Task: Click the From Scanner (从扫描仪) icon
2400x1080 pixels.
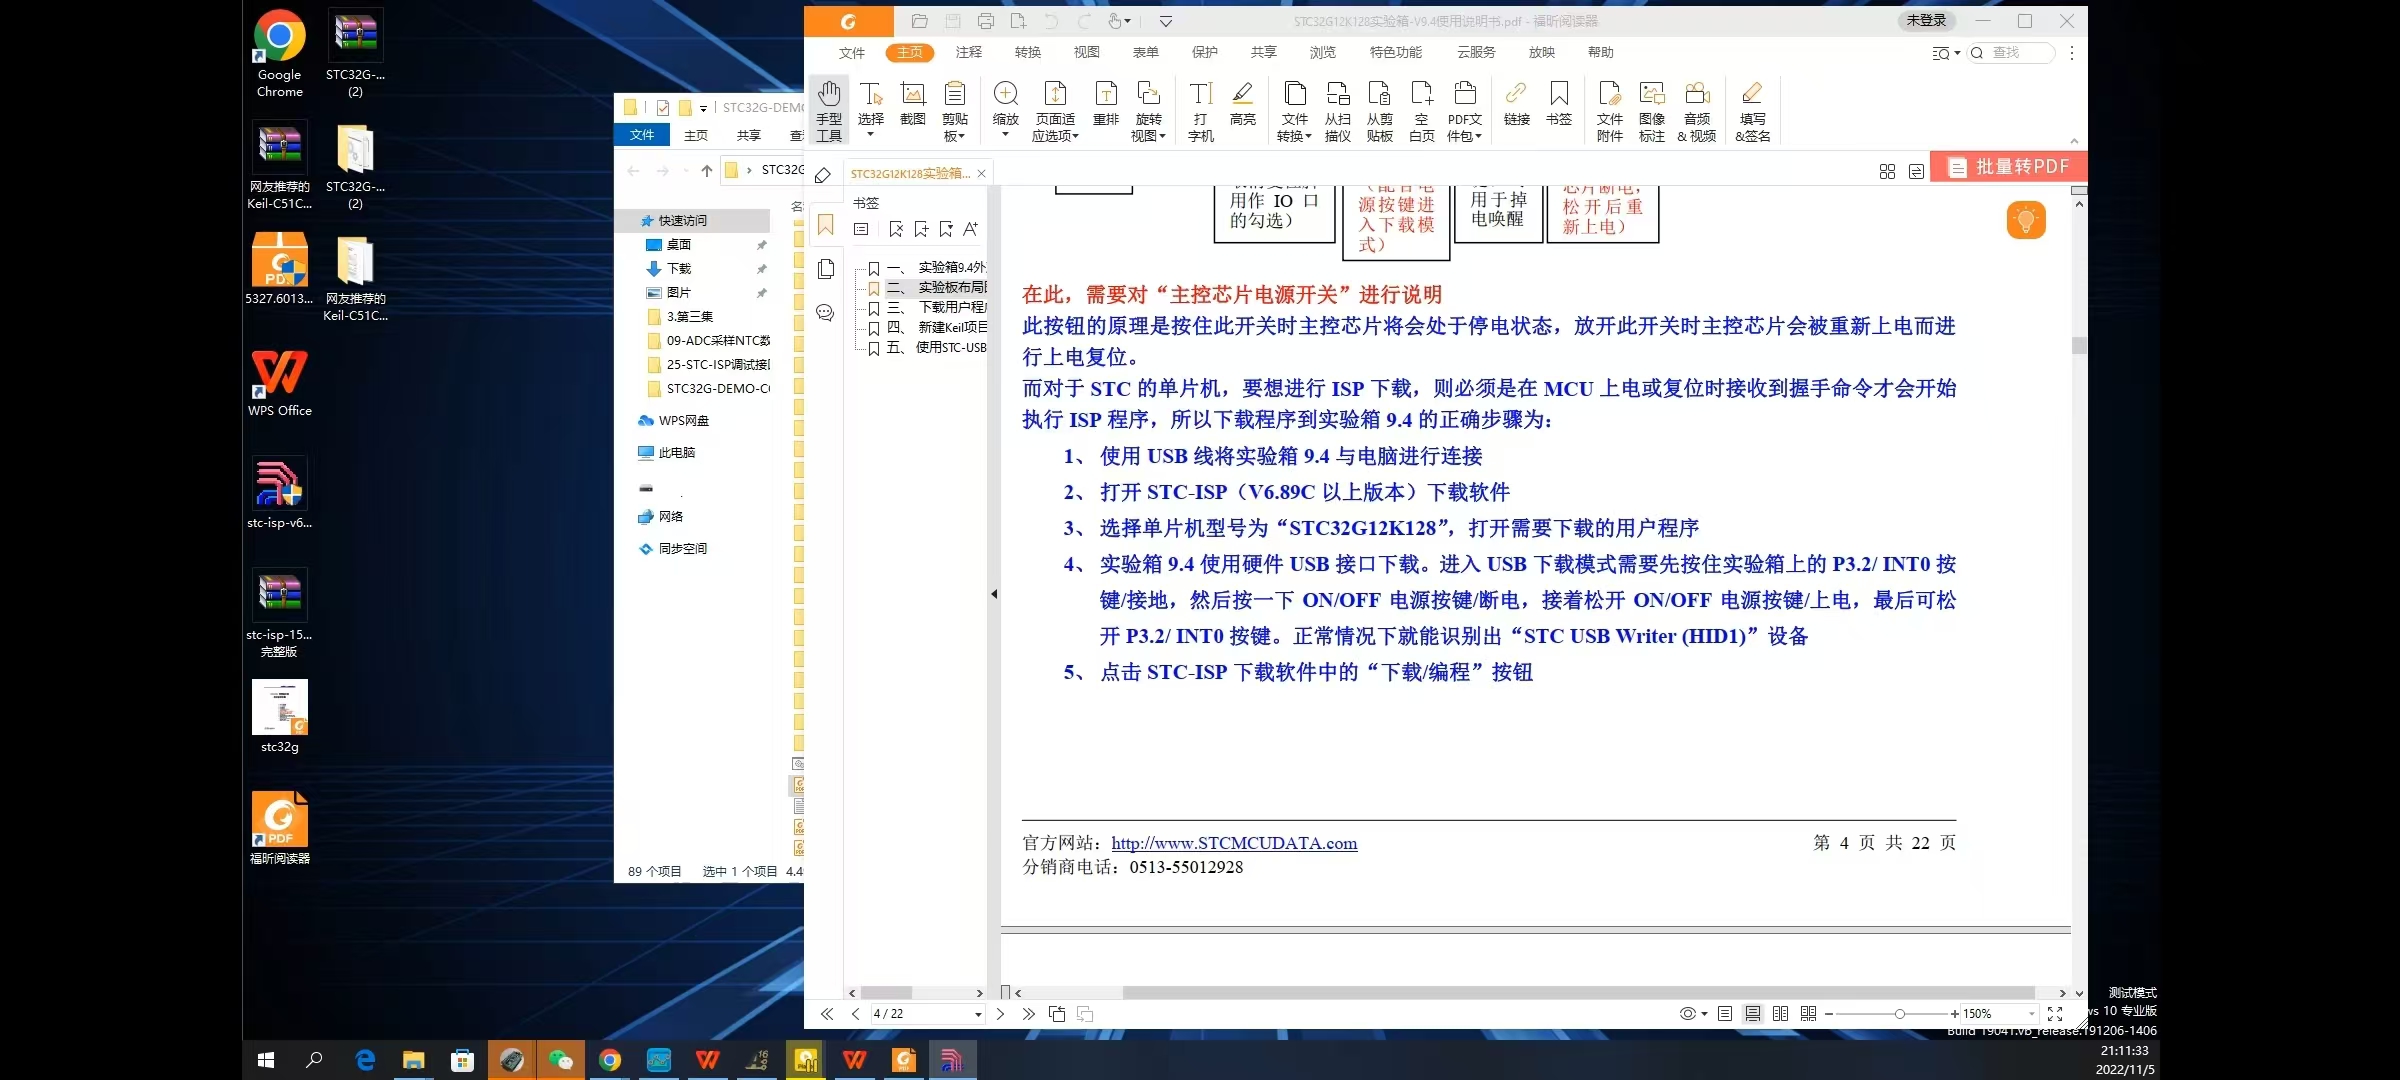Action: point(1337,111)
